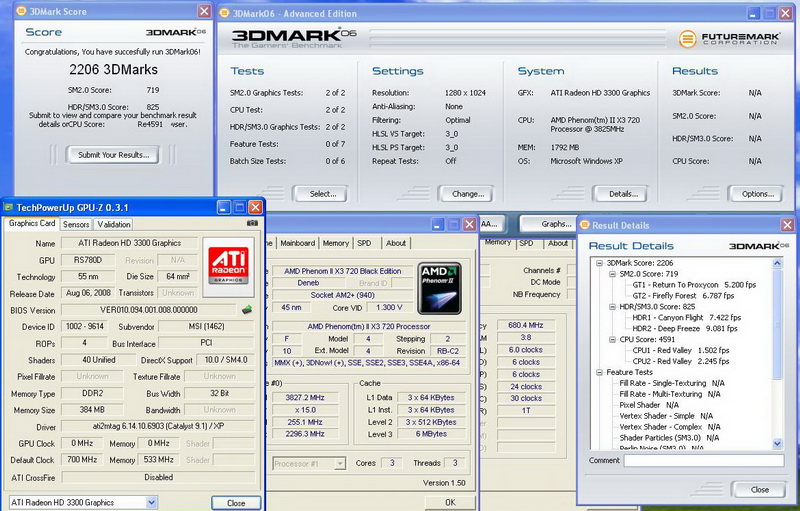Click the AMD Phenom II X3 720 Black Edition name
Image resolution: width=800 pixels, height=511 pixels.
(x=342, y=271)
